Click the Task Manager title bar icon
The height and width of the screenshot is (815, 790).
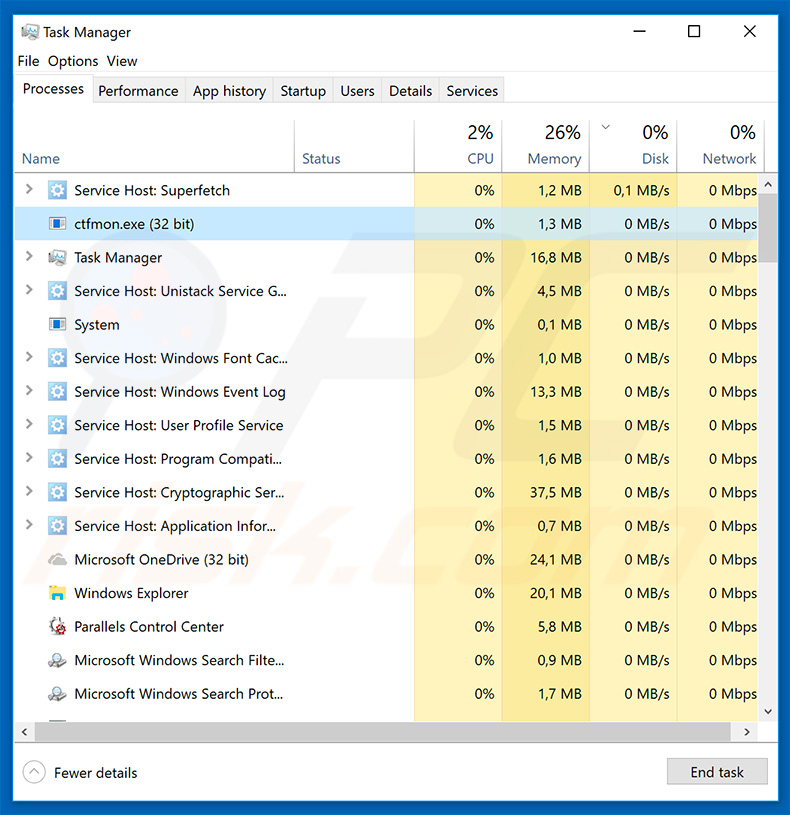point(30,32)
